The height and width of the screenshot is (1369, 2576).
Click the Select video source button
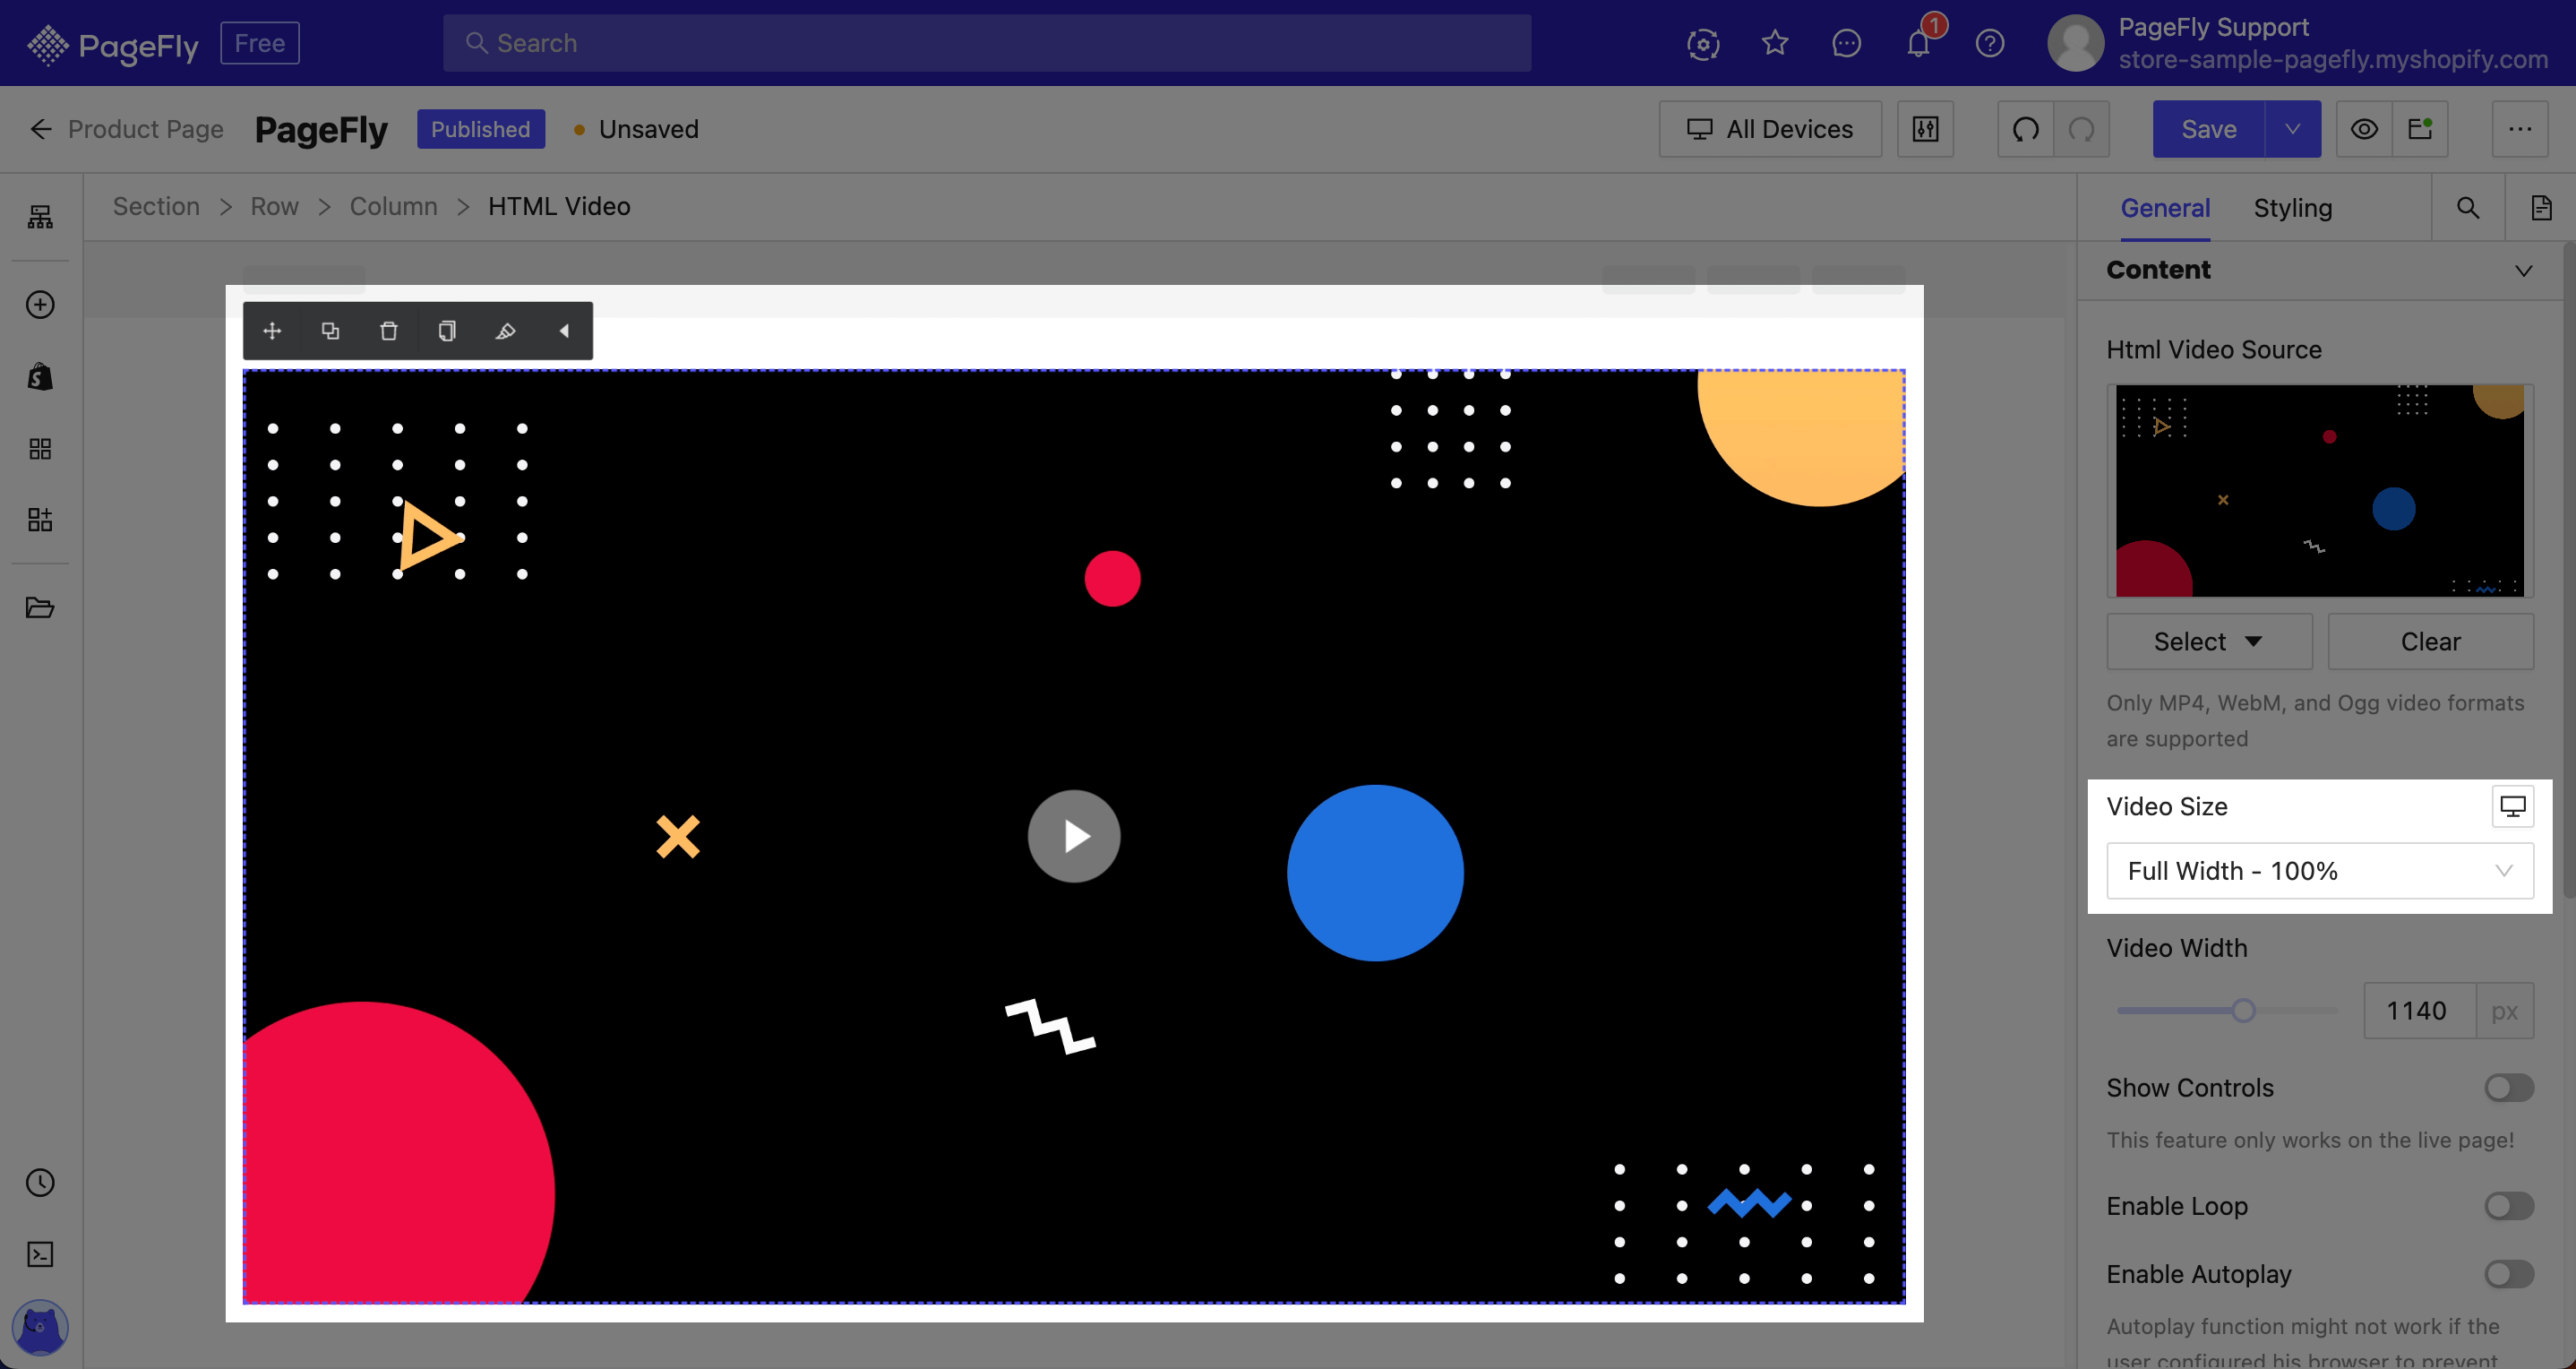(2208, 641)
